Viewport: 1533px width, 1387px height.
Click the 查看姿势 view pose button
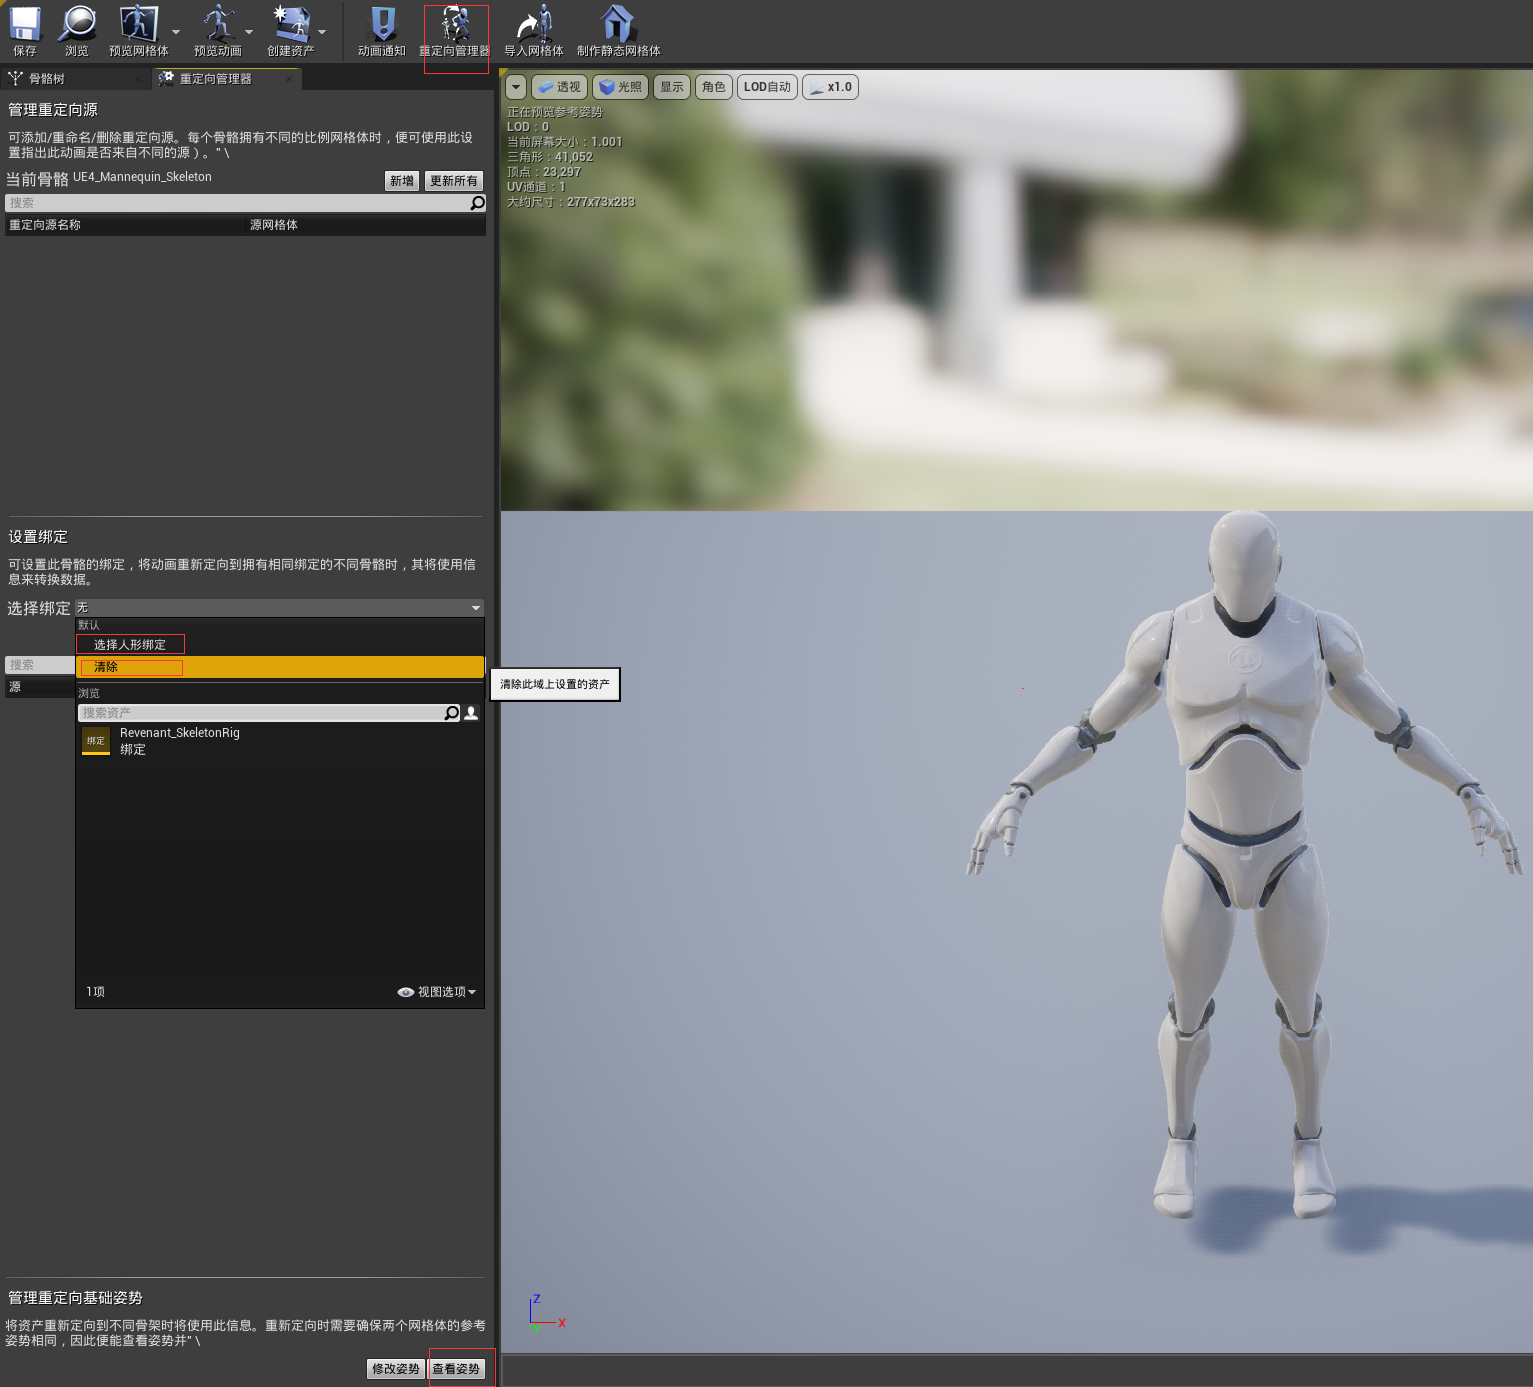[x=457, y=1369]
